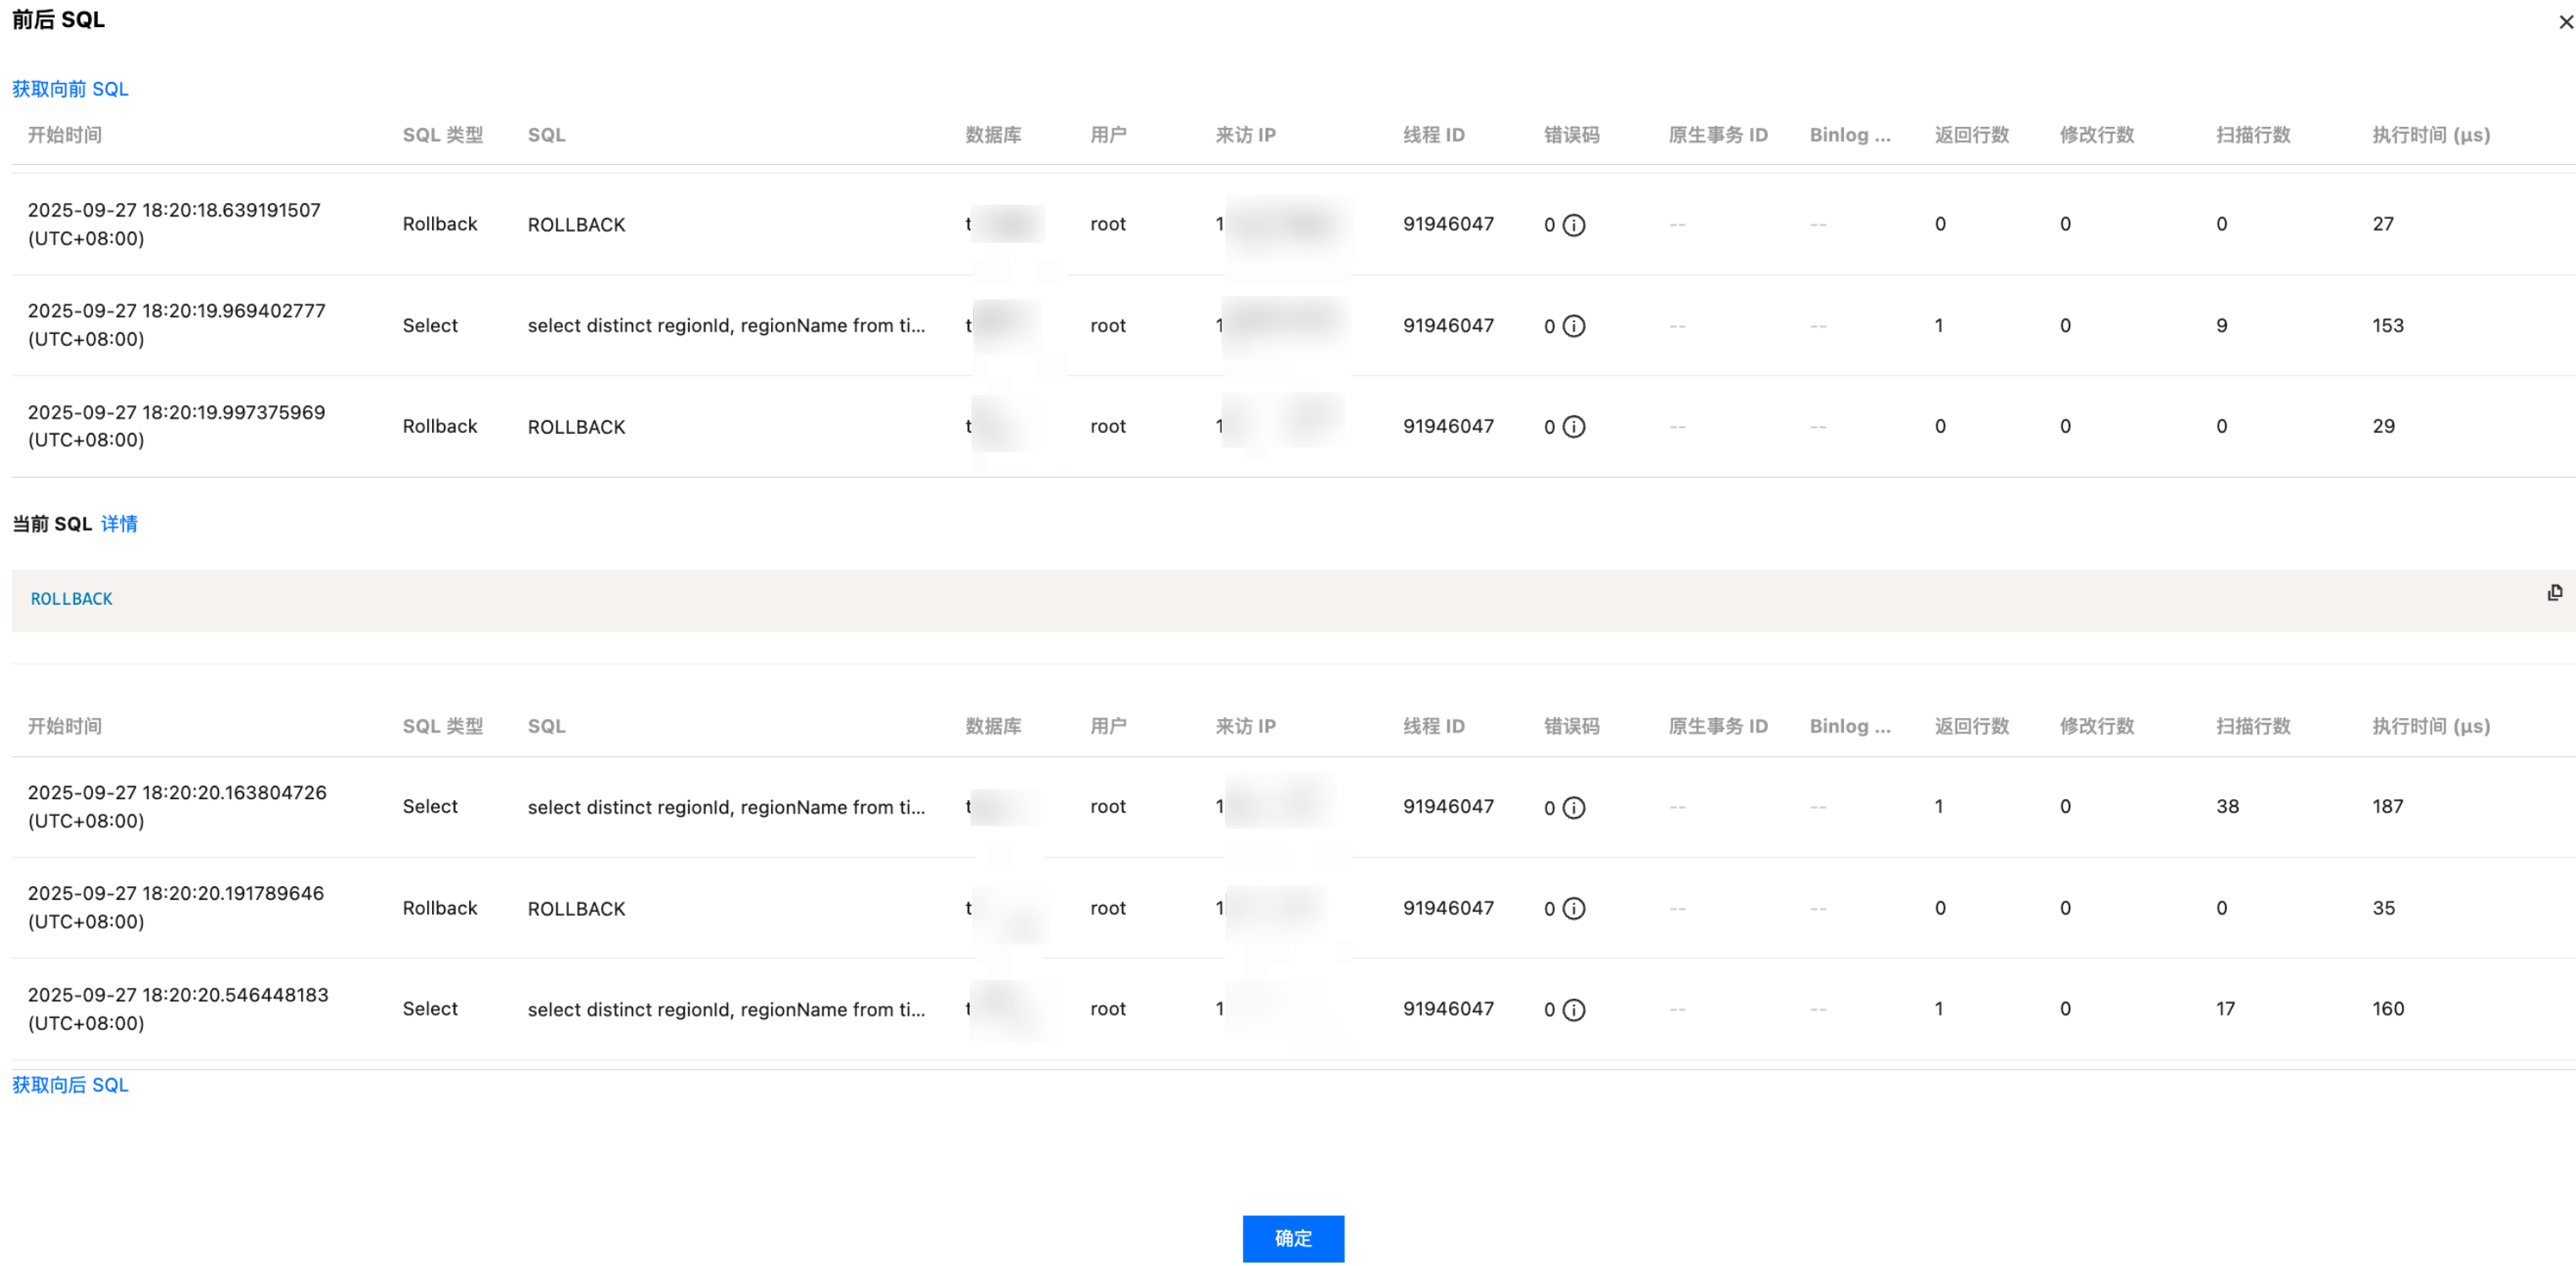This screenshot has width=2576, height=1266.
Task: Click truncated select SQL at 18:20:20.163804726
Action: 726,807
